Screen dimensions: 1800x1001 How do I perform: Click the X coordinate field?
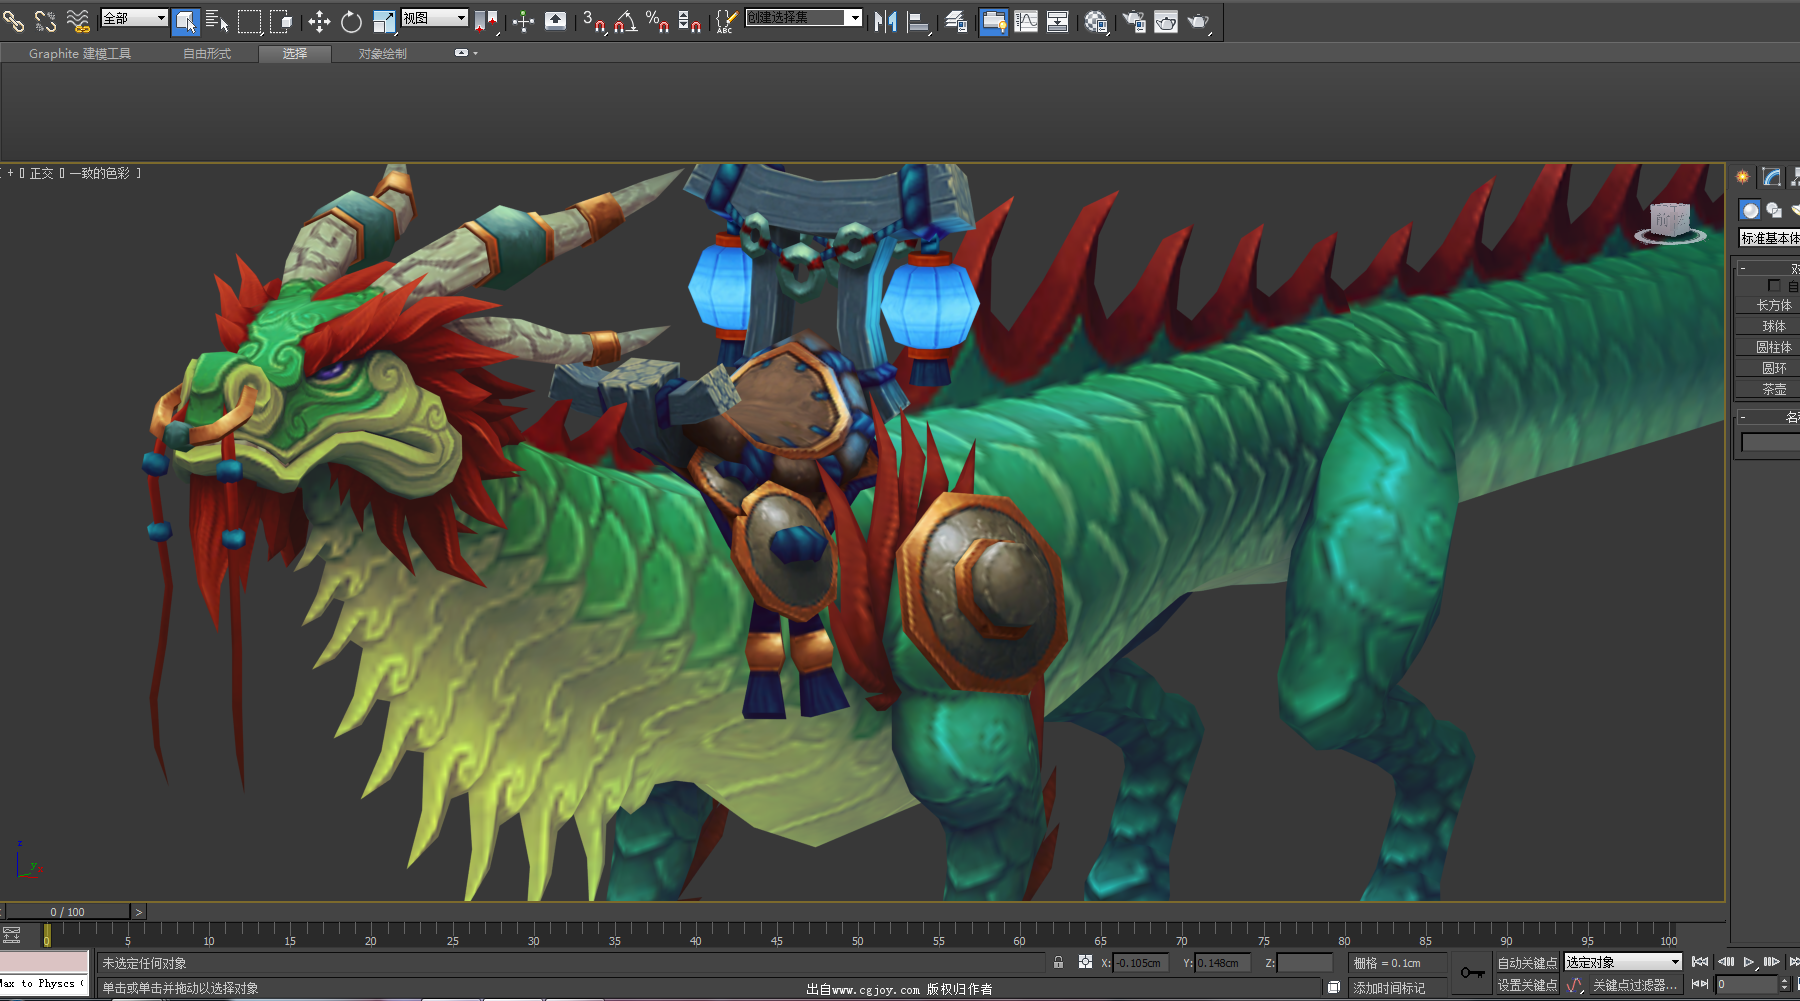(1142, 963)
